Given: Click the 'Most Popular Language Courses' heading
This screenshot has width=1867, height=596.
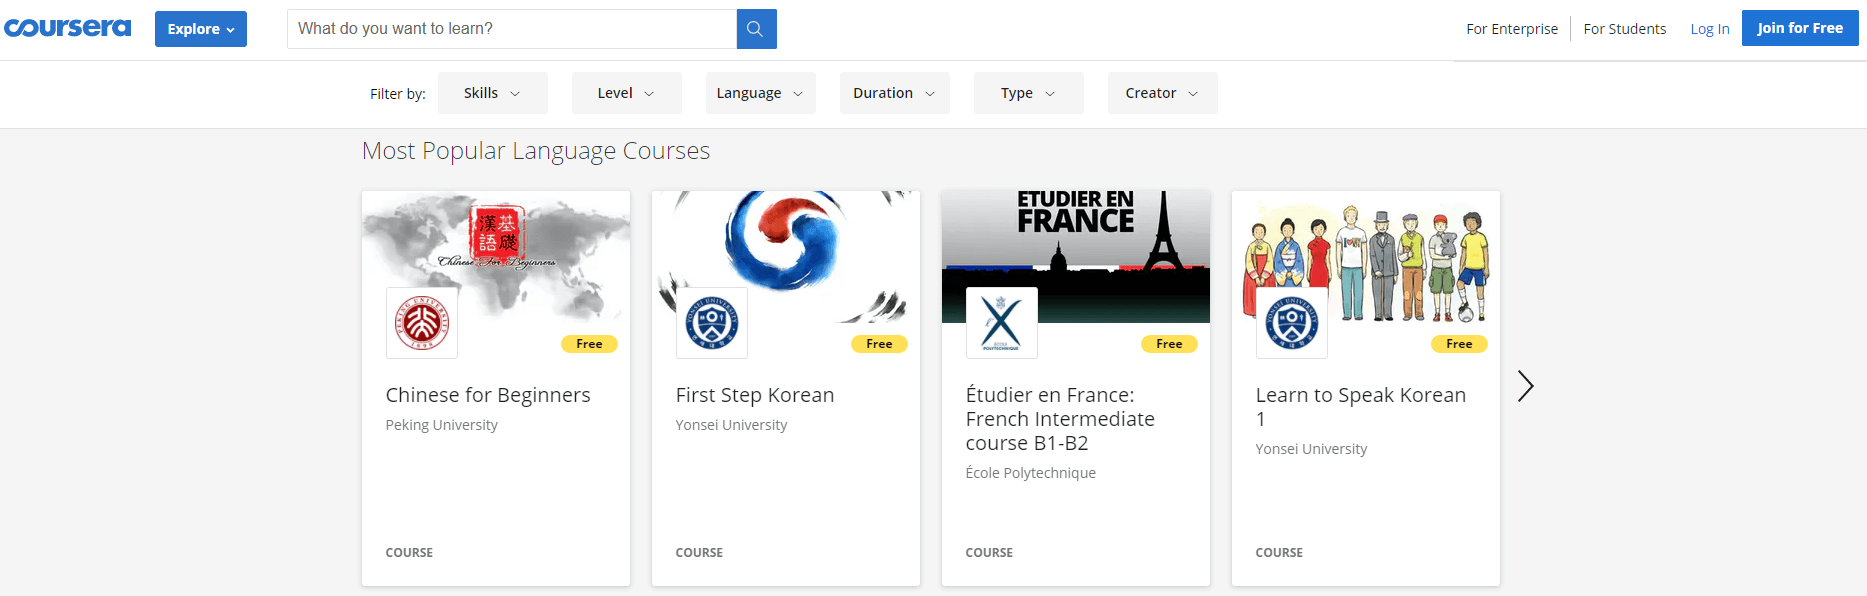Looking at the screenshot, I should [x=536, y=151].
